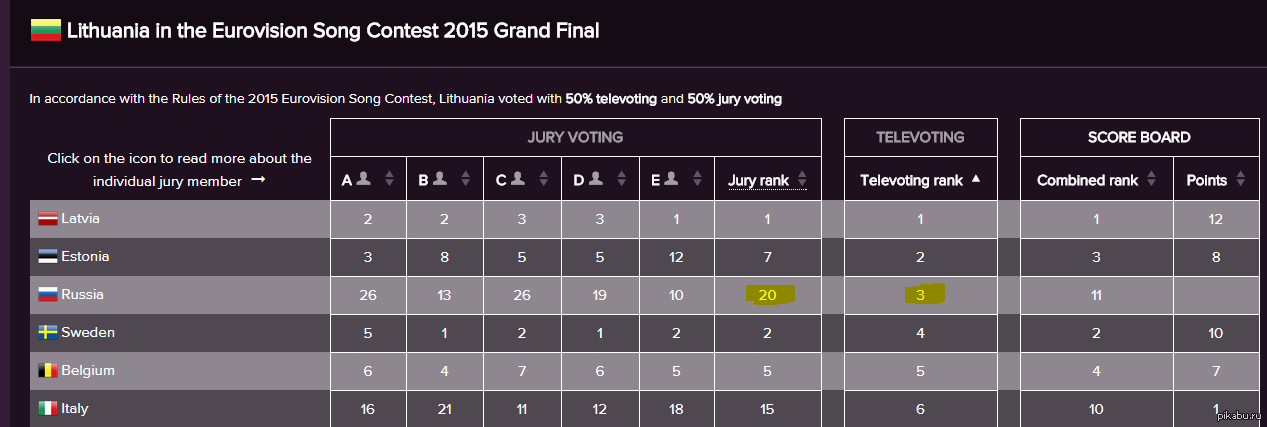Open jury member B profile icon
Viewport: 1267px width, 427px height.
coord(441,179)
